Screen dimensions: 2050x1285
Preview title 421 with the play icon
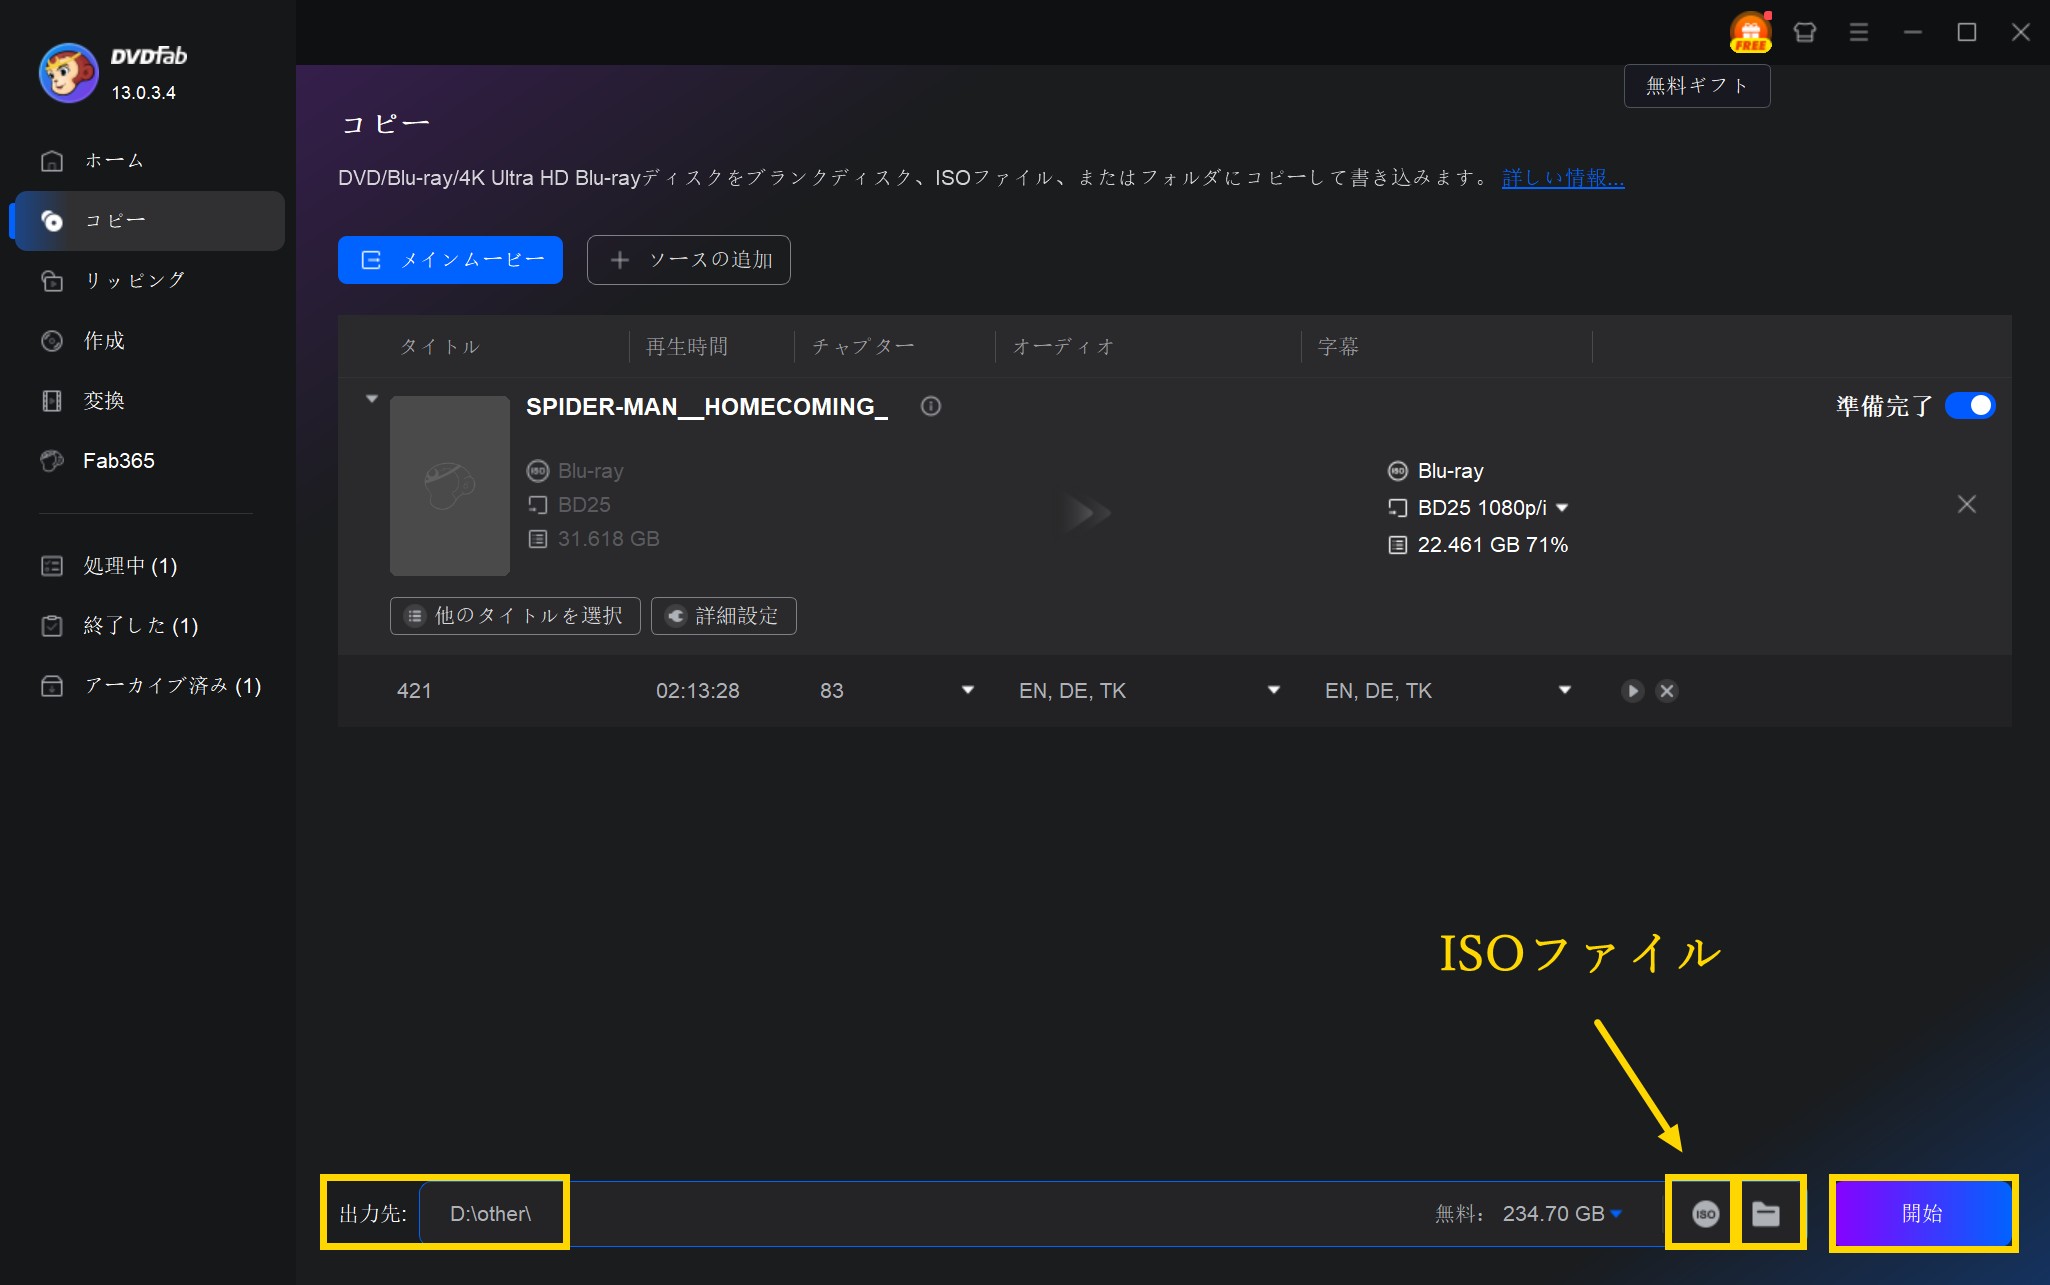pyautogui.click(x=1632, y=691)
